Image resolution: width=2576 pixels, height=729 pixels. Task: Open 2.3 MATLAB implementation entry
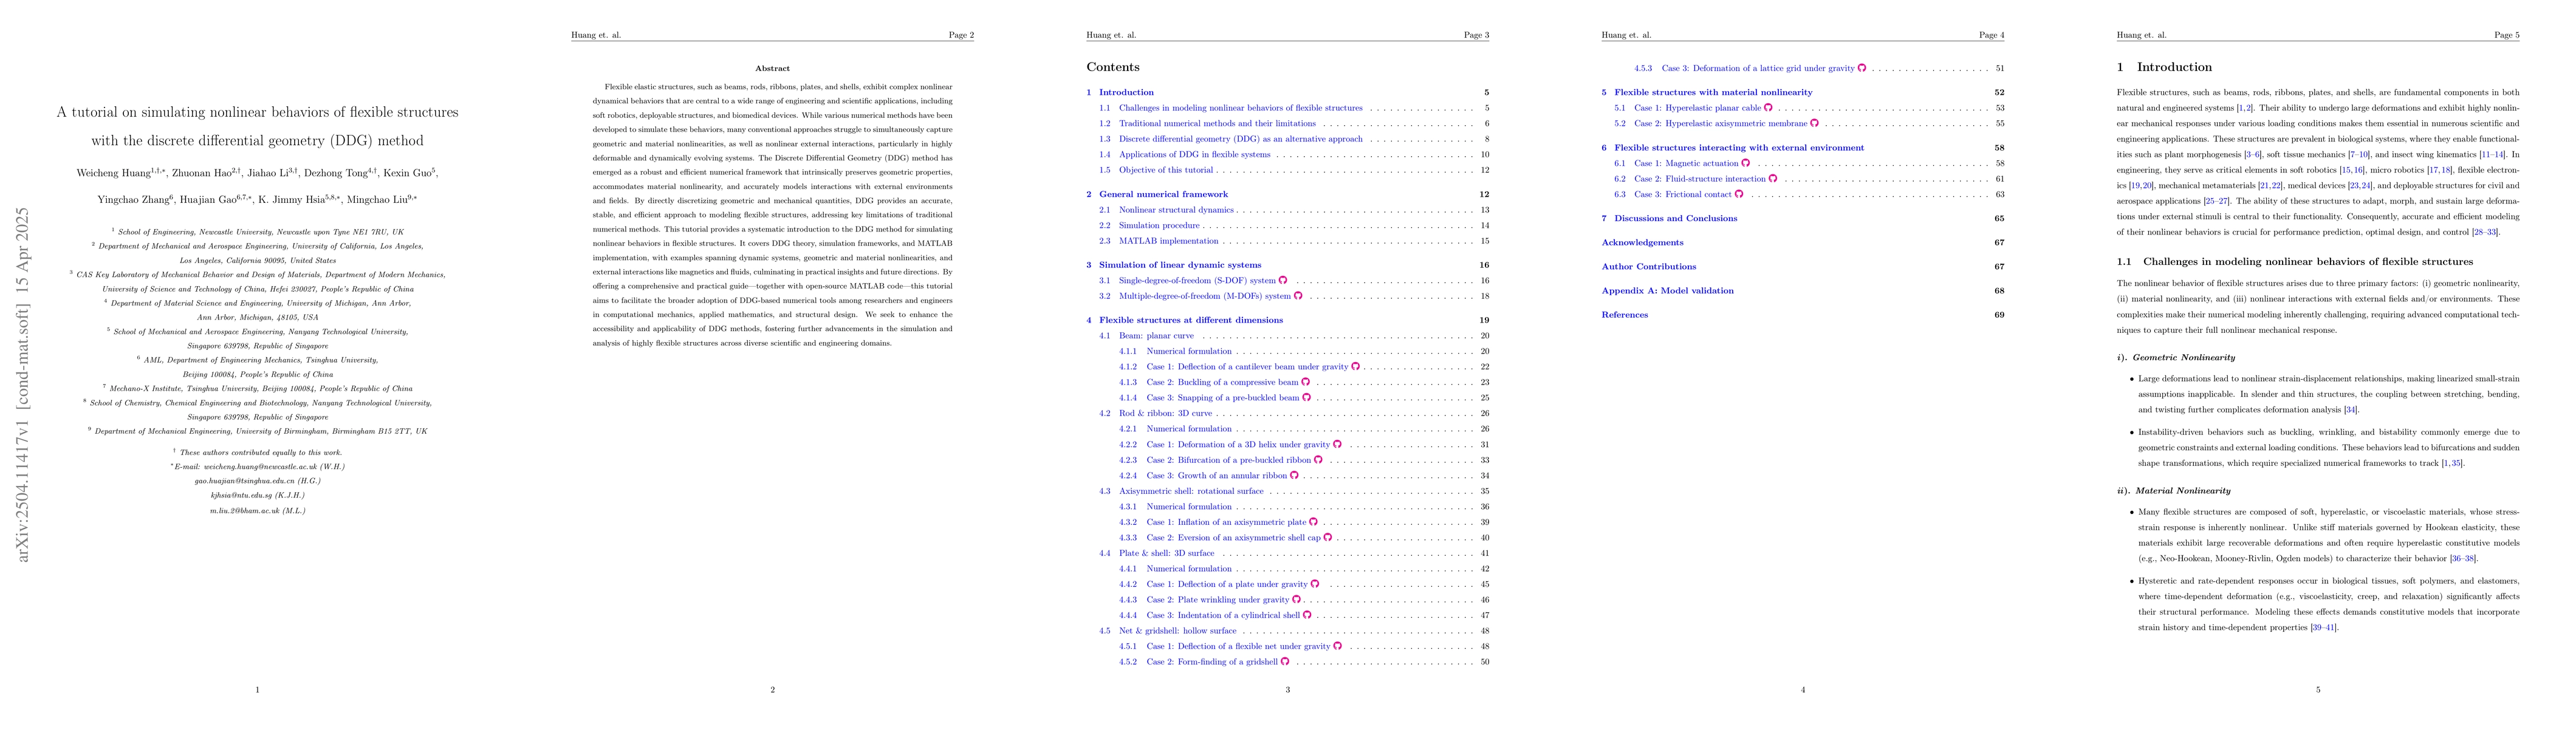1159,241
